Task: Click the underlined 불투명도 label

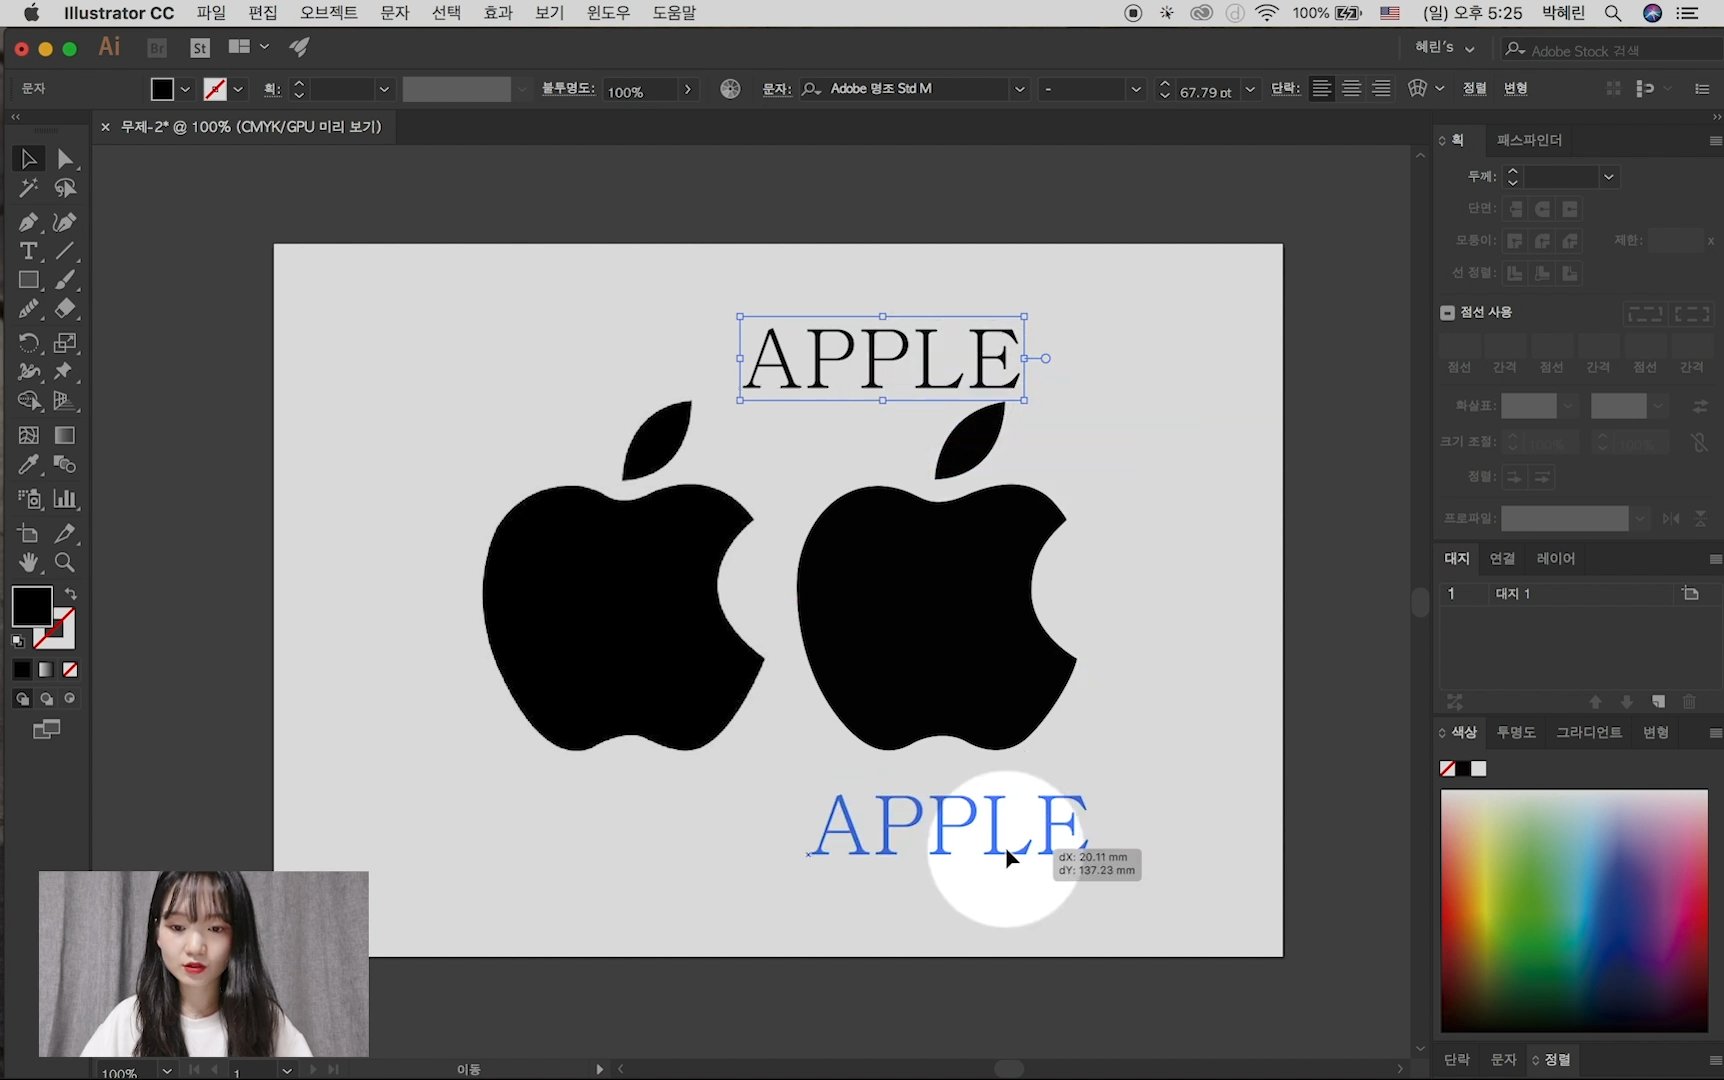Action: (x=568, y=89)
